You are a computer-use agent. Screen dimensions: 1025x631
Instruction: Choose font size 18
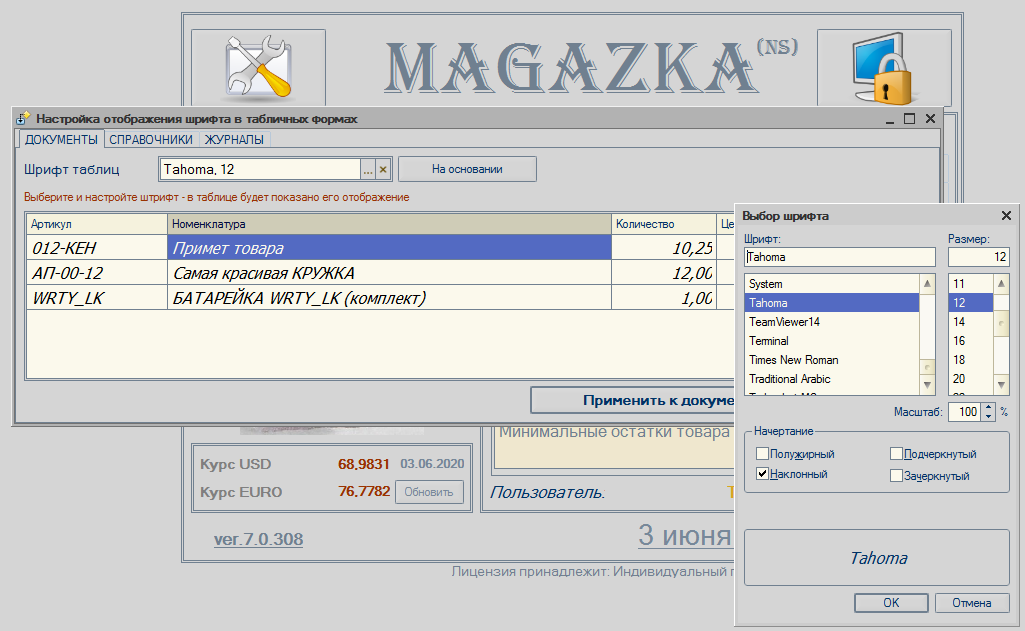tap(971, 360)
